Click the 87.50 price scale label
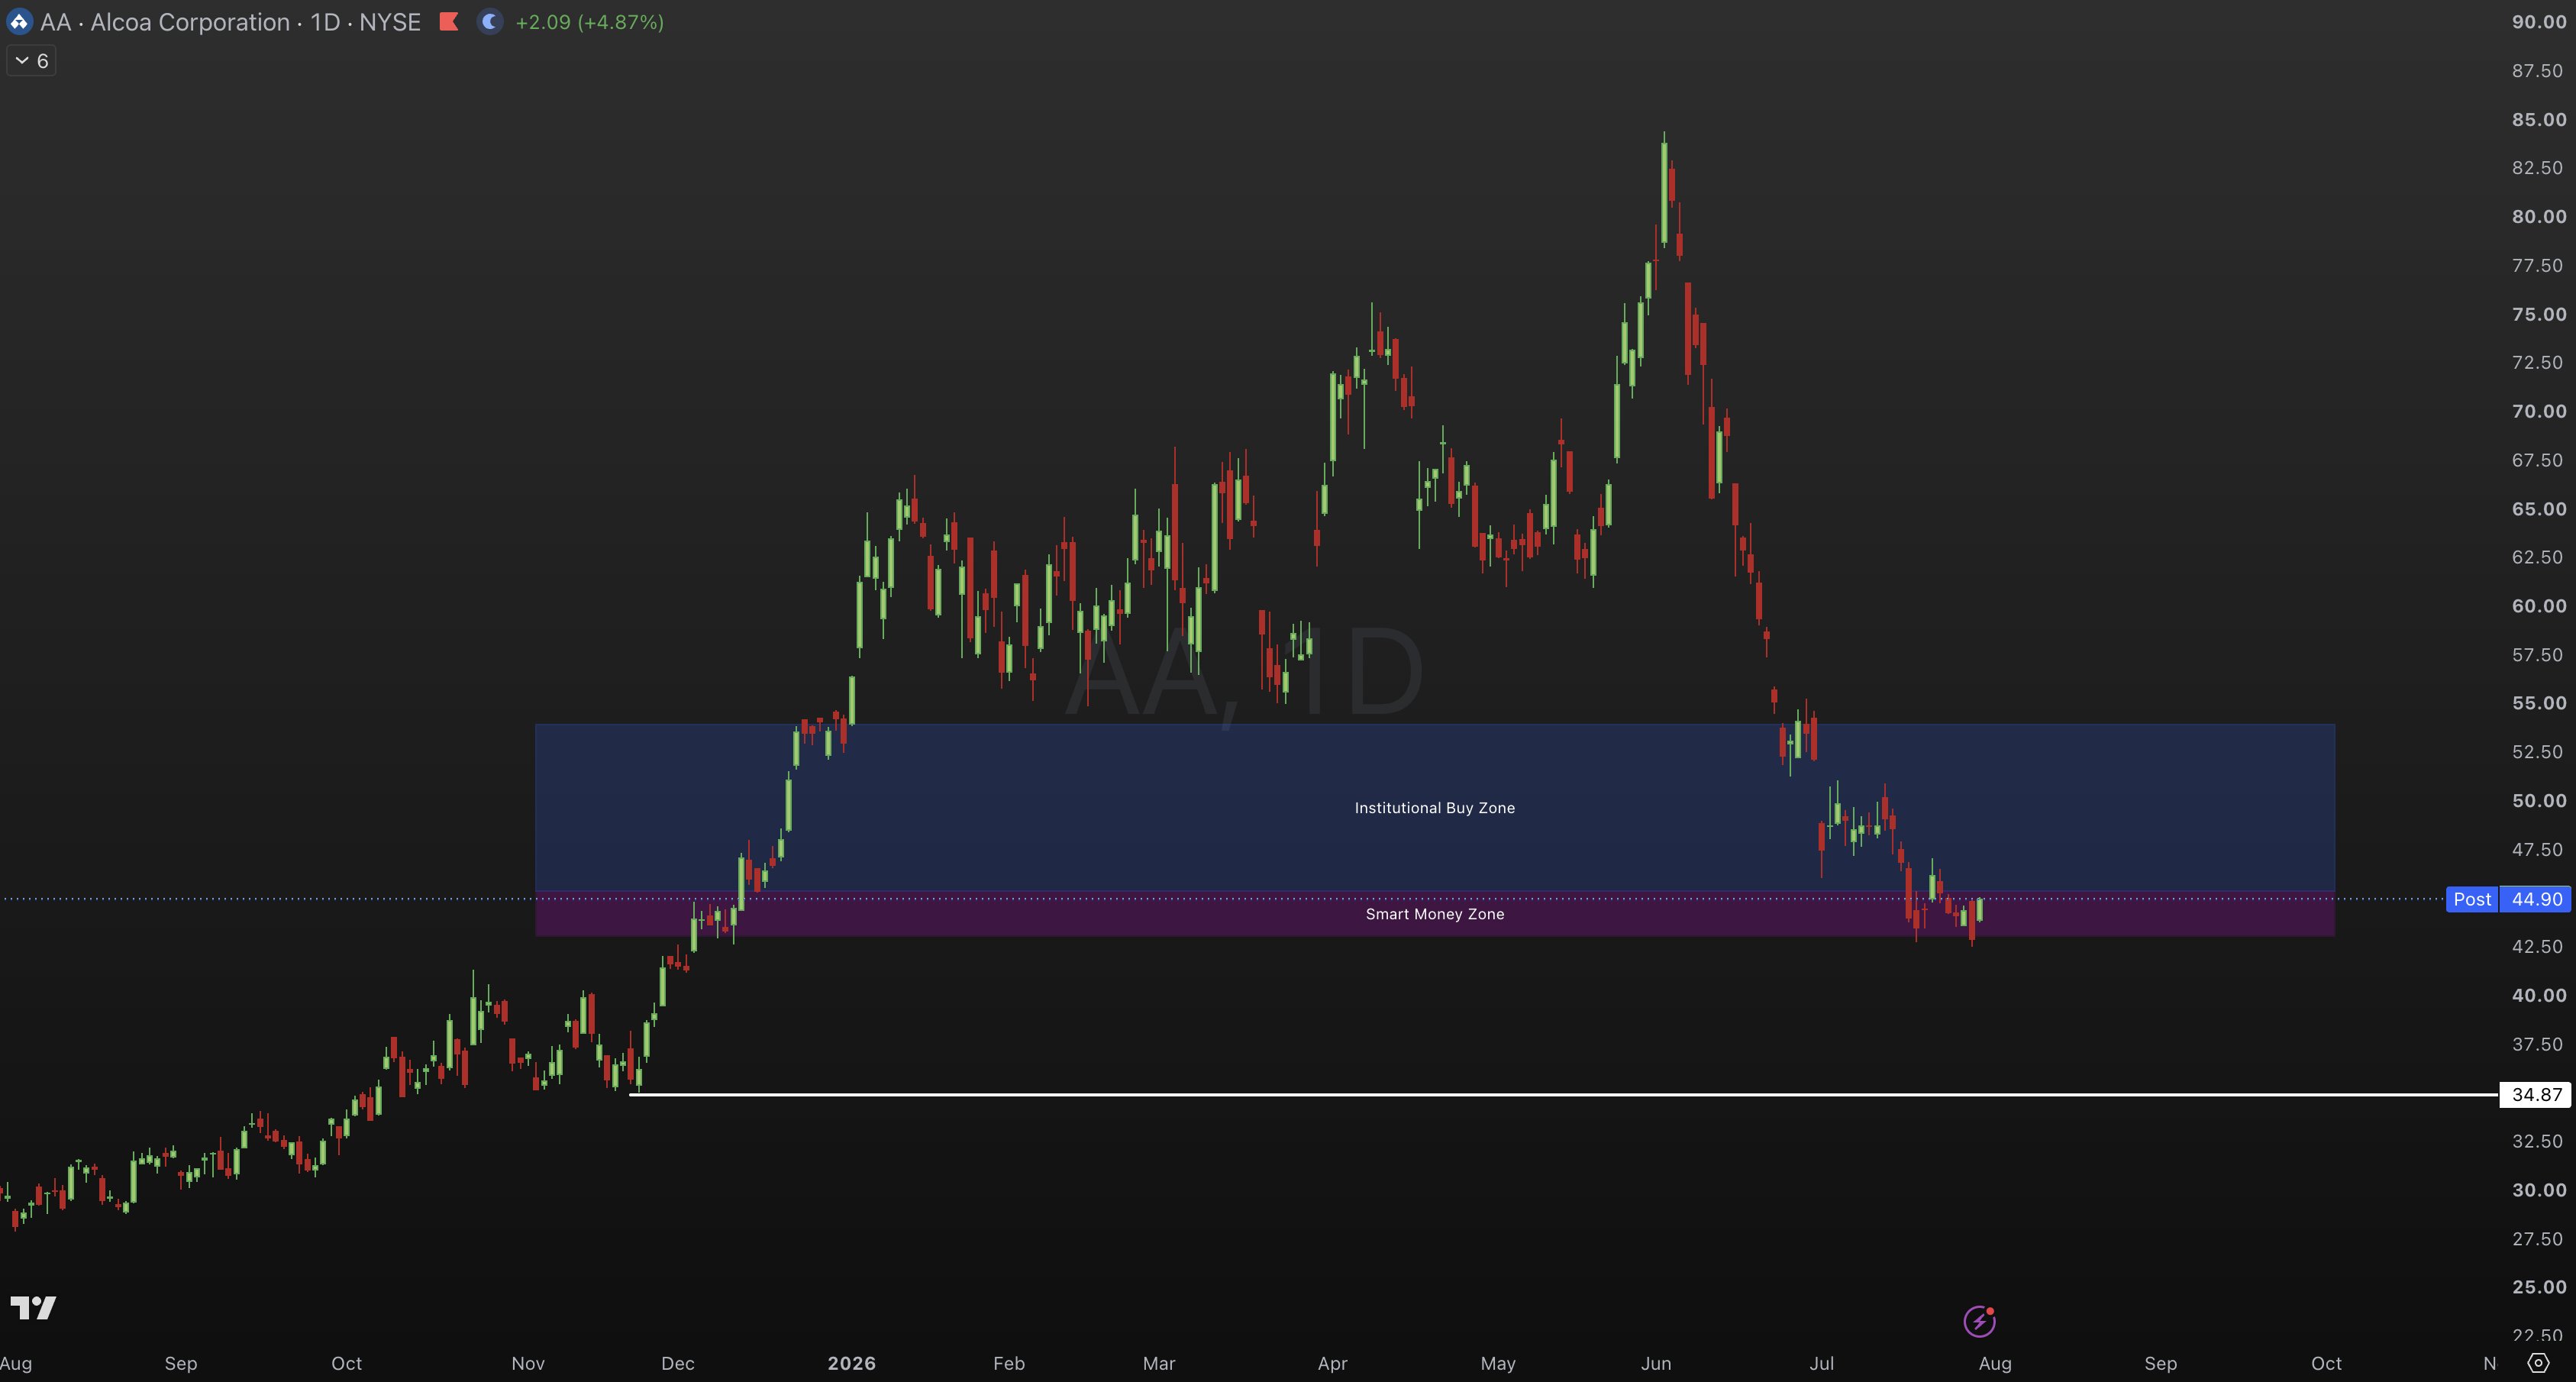The height and width of the screenshot is (1382, 2576). (x=2538, y=71)
